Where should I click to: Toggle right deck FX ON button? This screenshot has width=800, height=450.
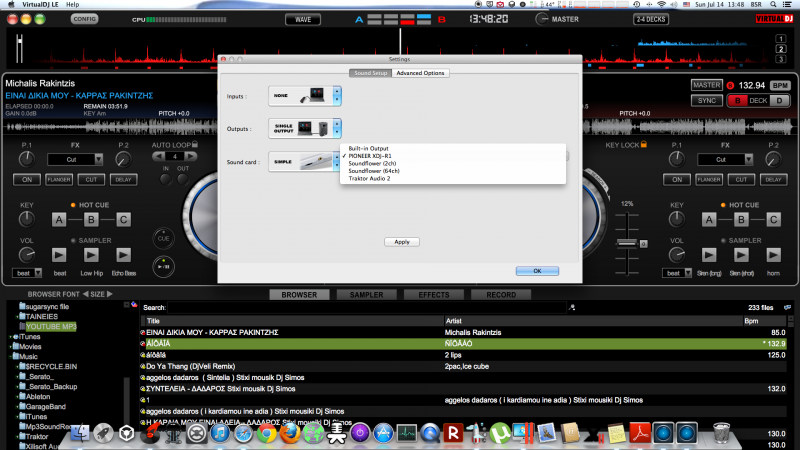pyautogui.click(x=677, y=180)
